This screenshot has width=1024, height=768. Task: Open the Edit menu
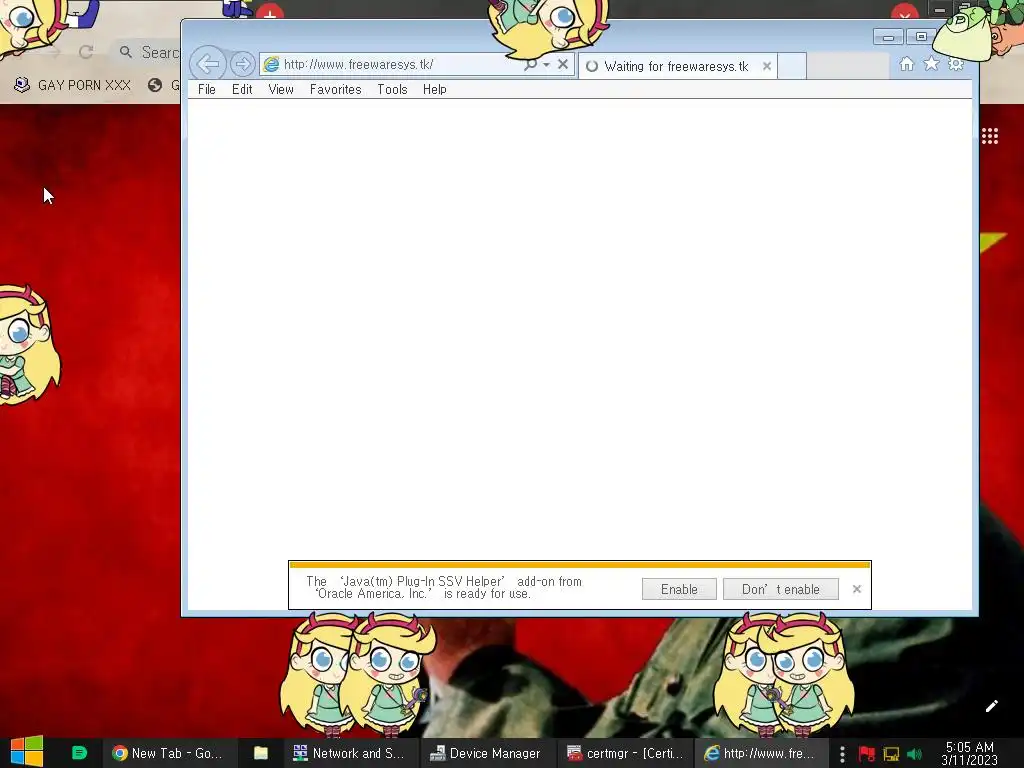click(x=242, y=89)
